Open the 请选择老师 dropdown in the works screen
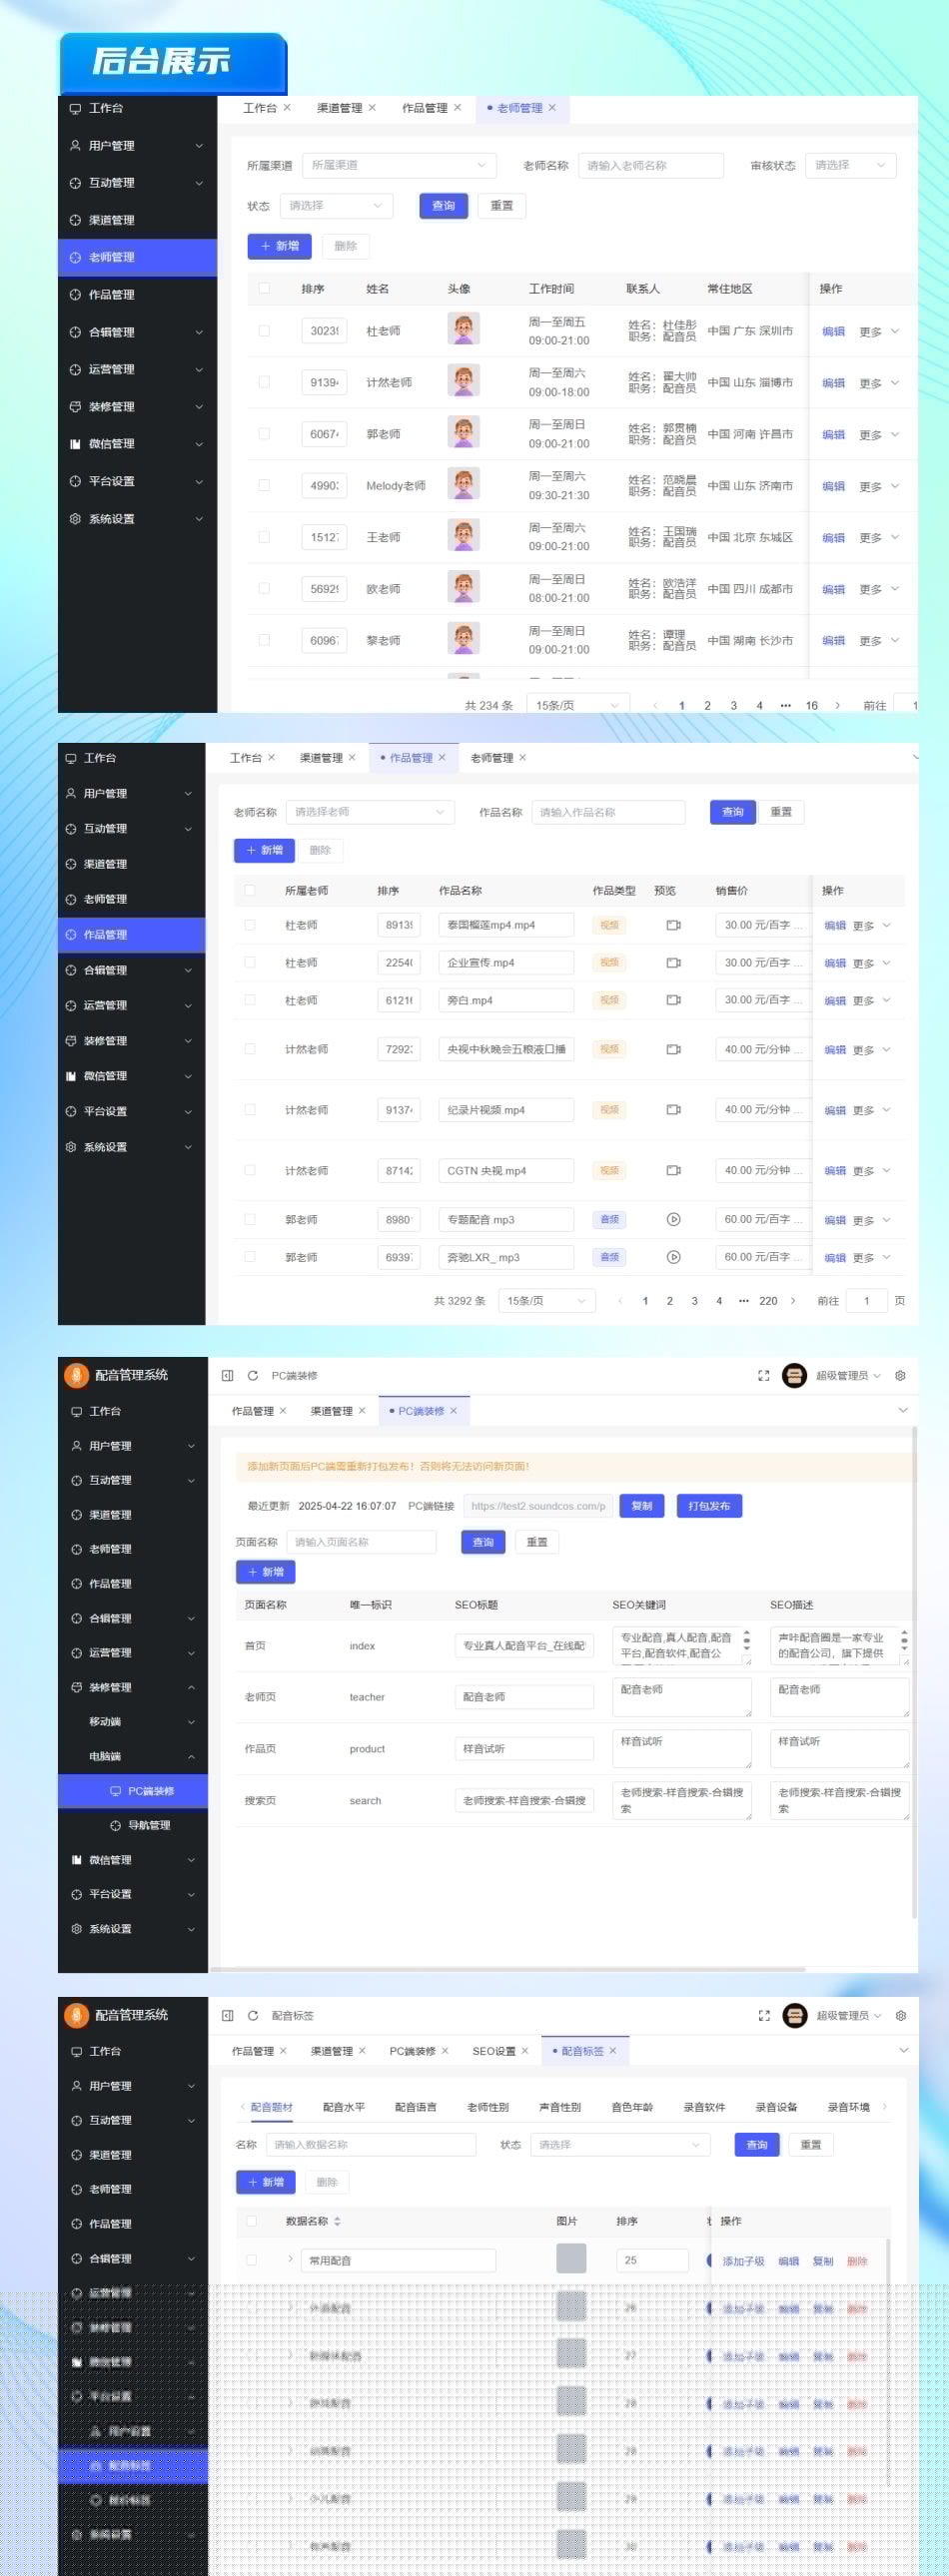949x2576 pixels. (x=370, y=812)
